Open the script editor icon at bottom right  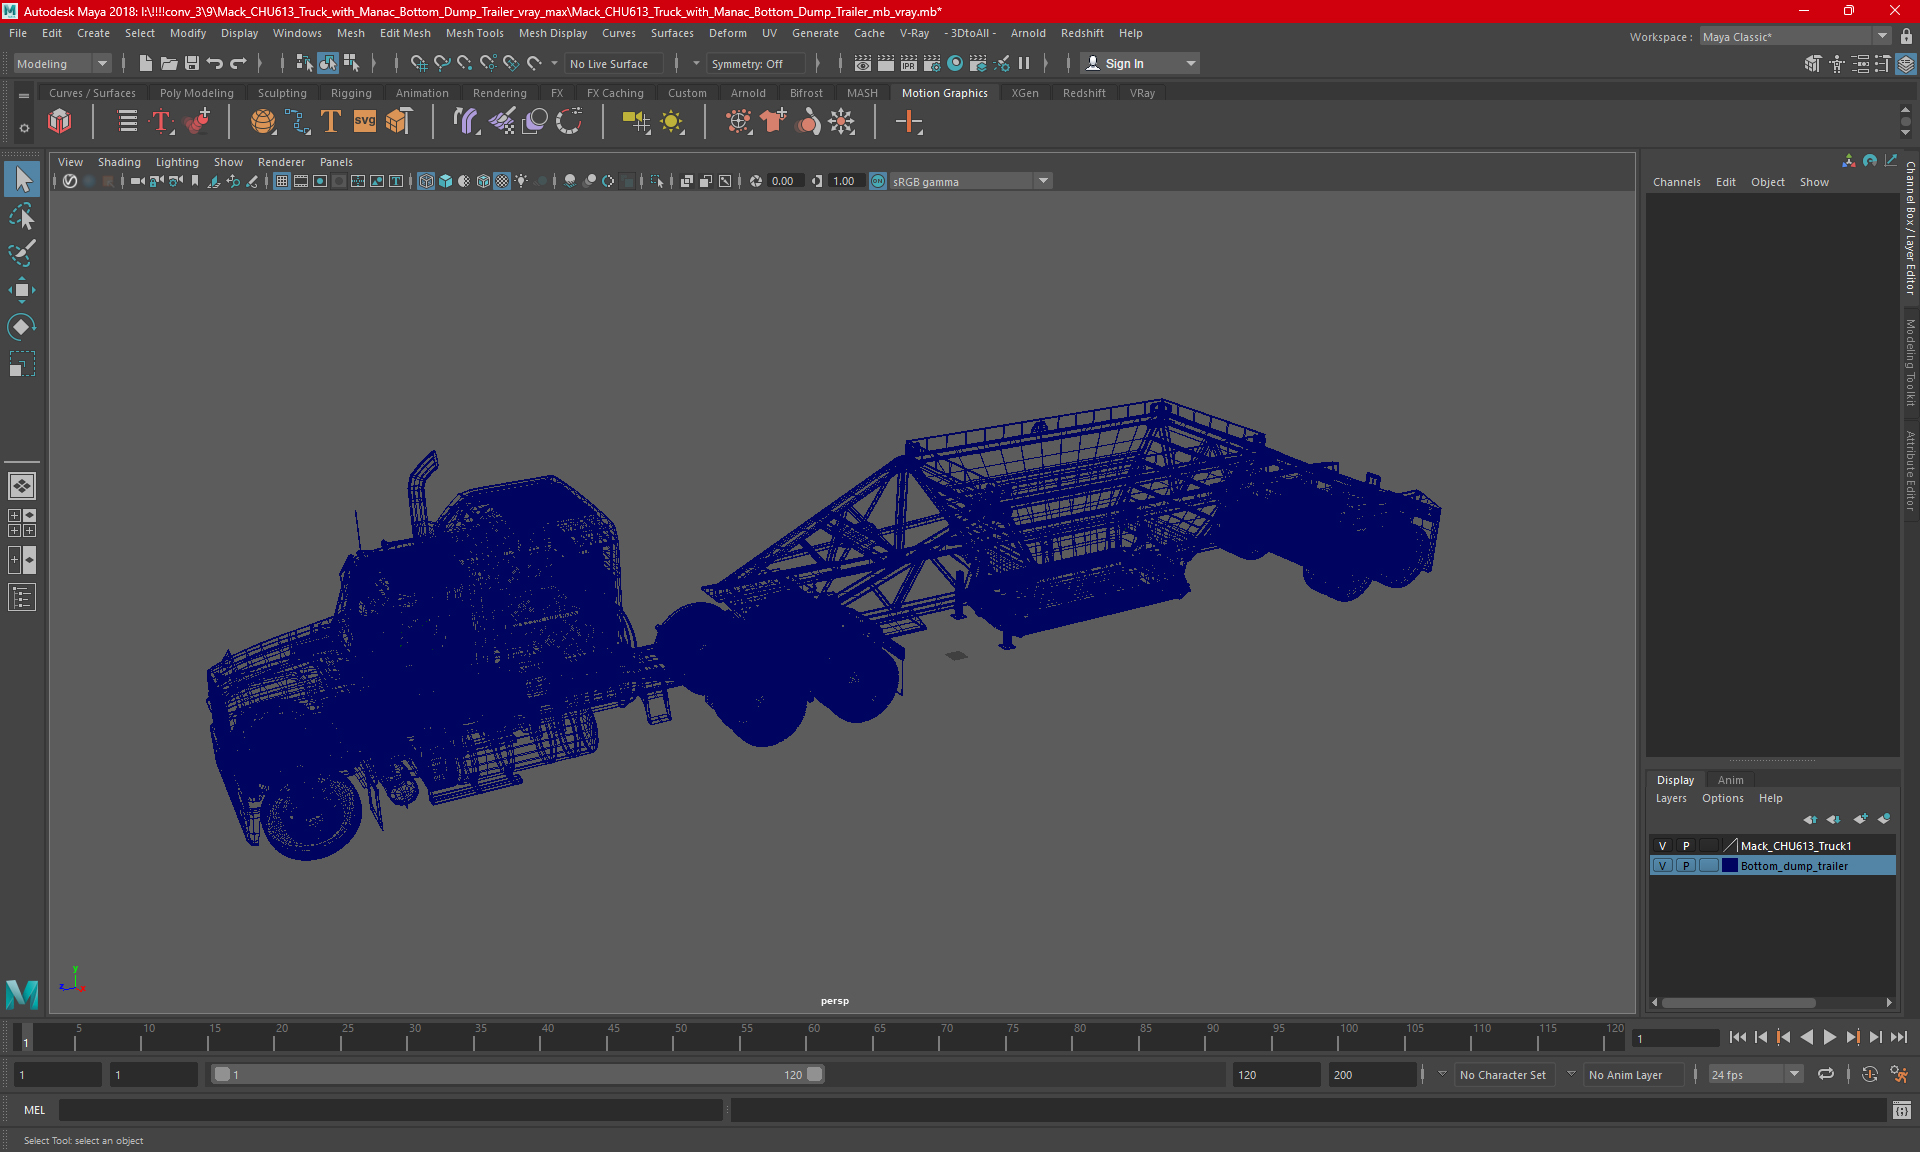[x=1901, y=1110]
